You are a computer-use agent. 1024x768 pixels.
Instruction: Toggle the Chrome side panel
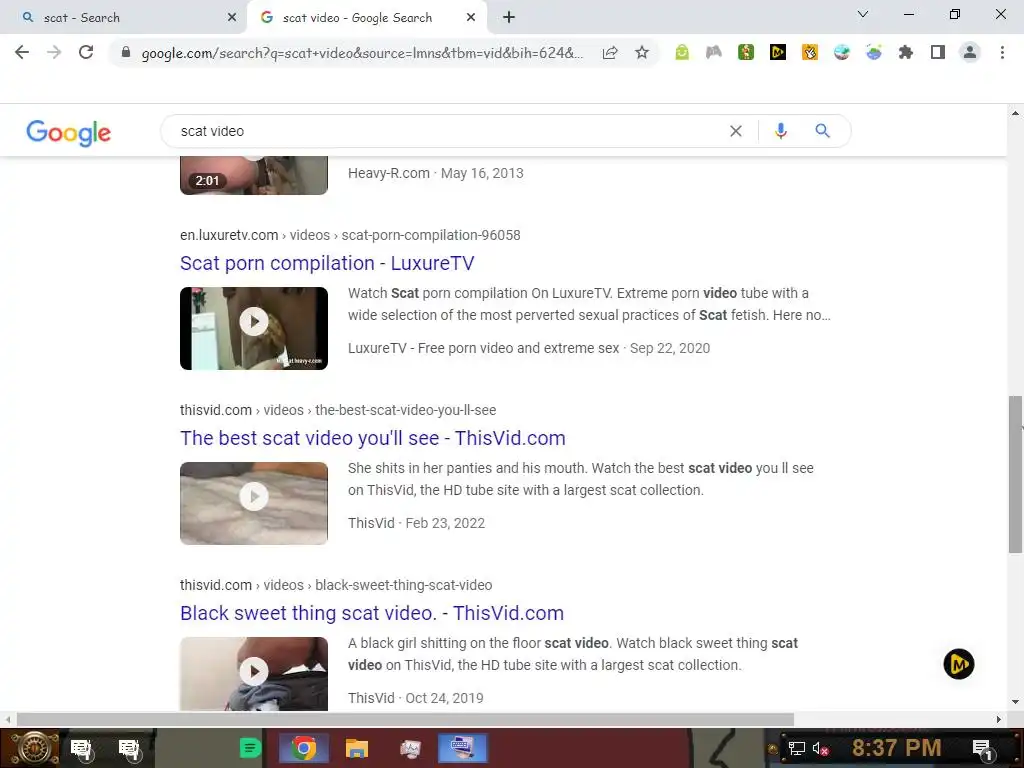(938, 52)
